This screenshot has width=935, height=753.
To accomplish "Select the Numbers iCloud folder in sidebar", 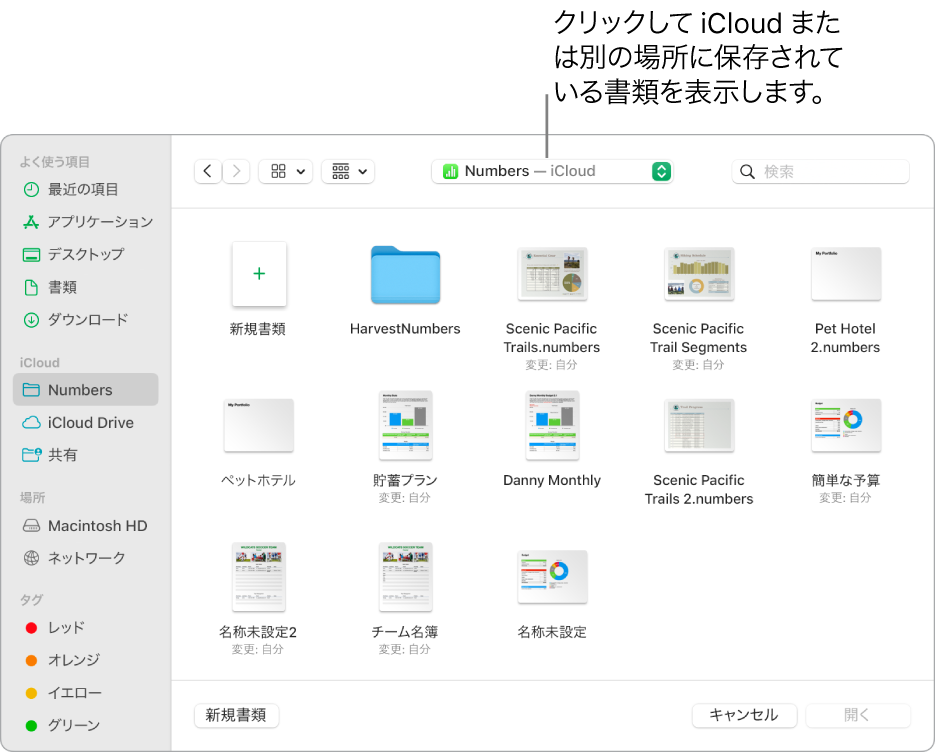I will click(x=85, y=390).
